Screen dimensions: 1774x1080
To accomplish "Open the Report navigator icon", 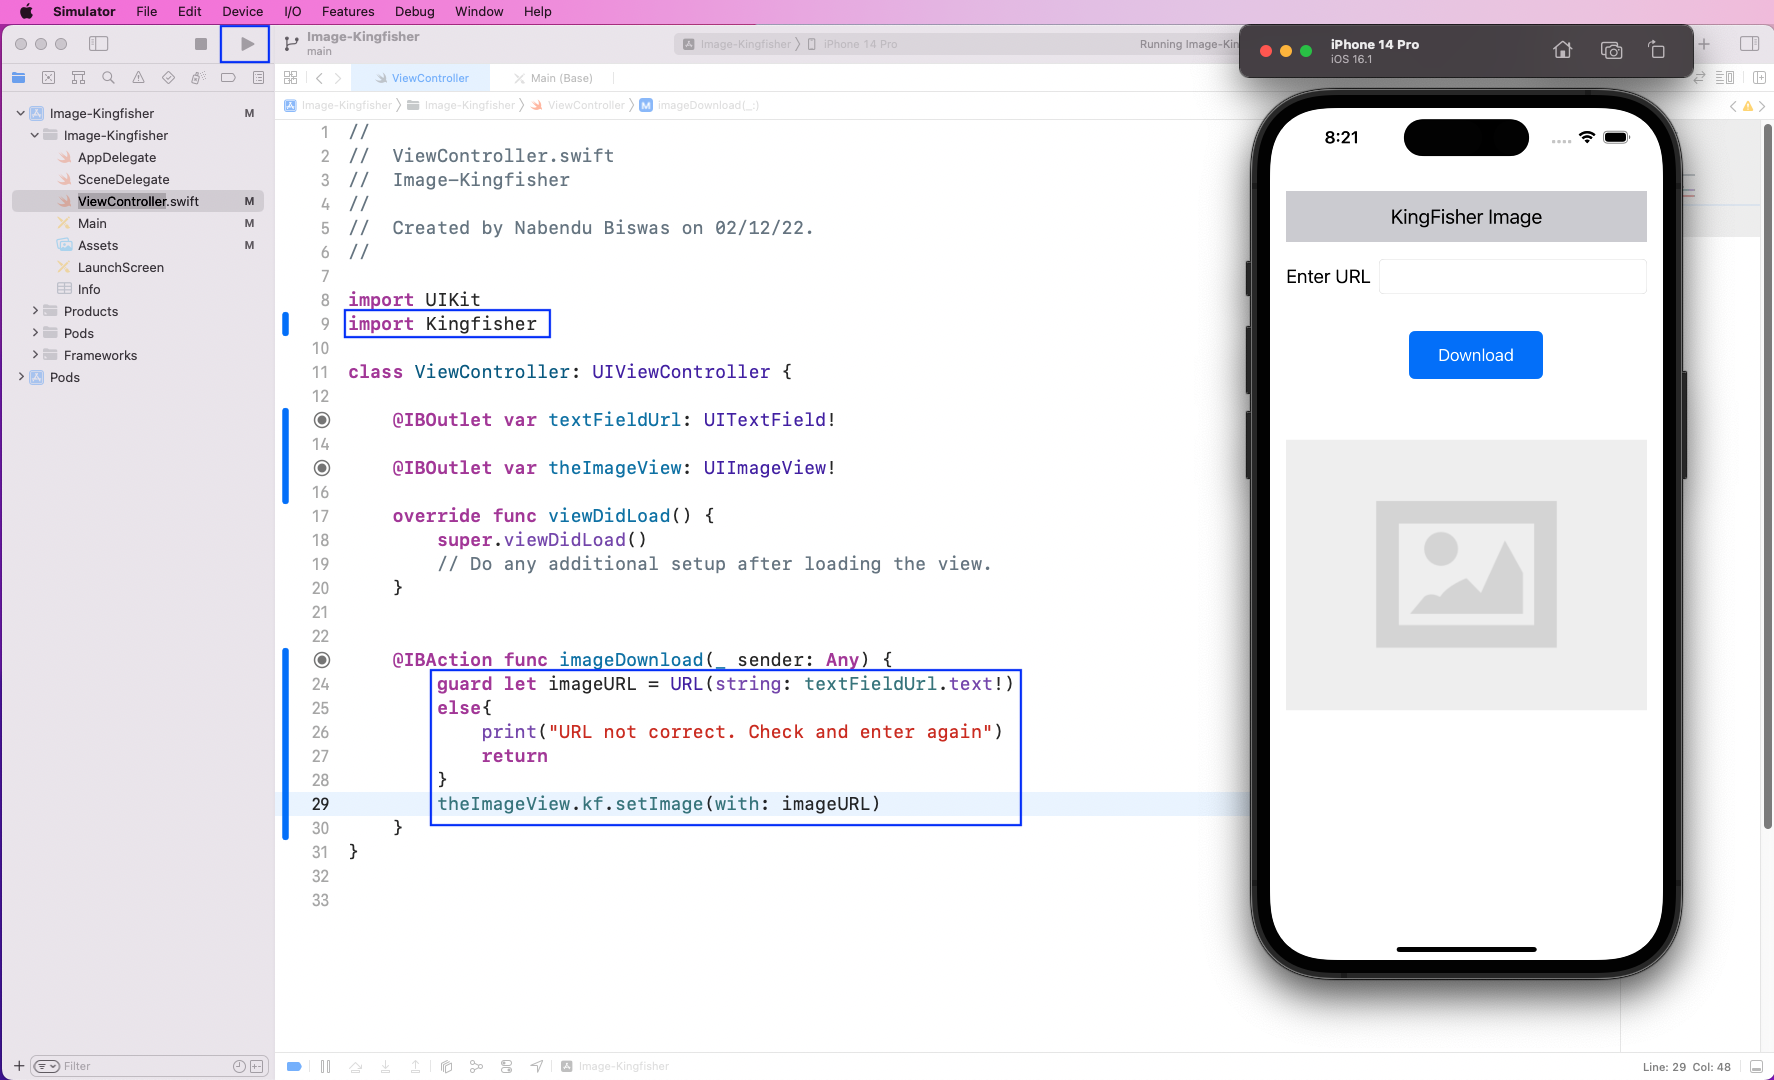I will [258, 78].
